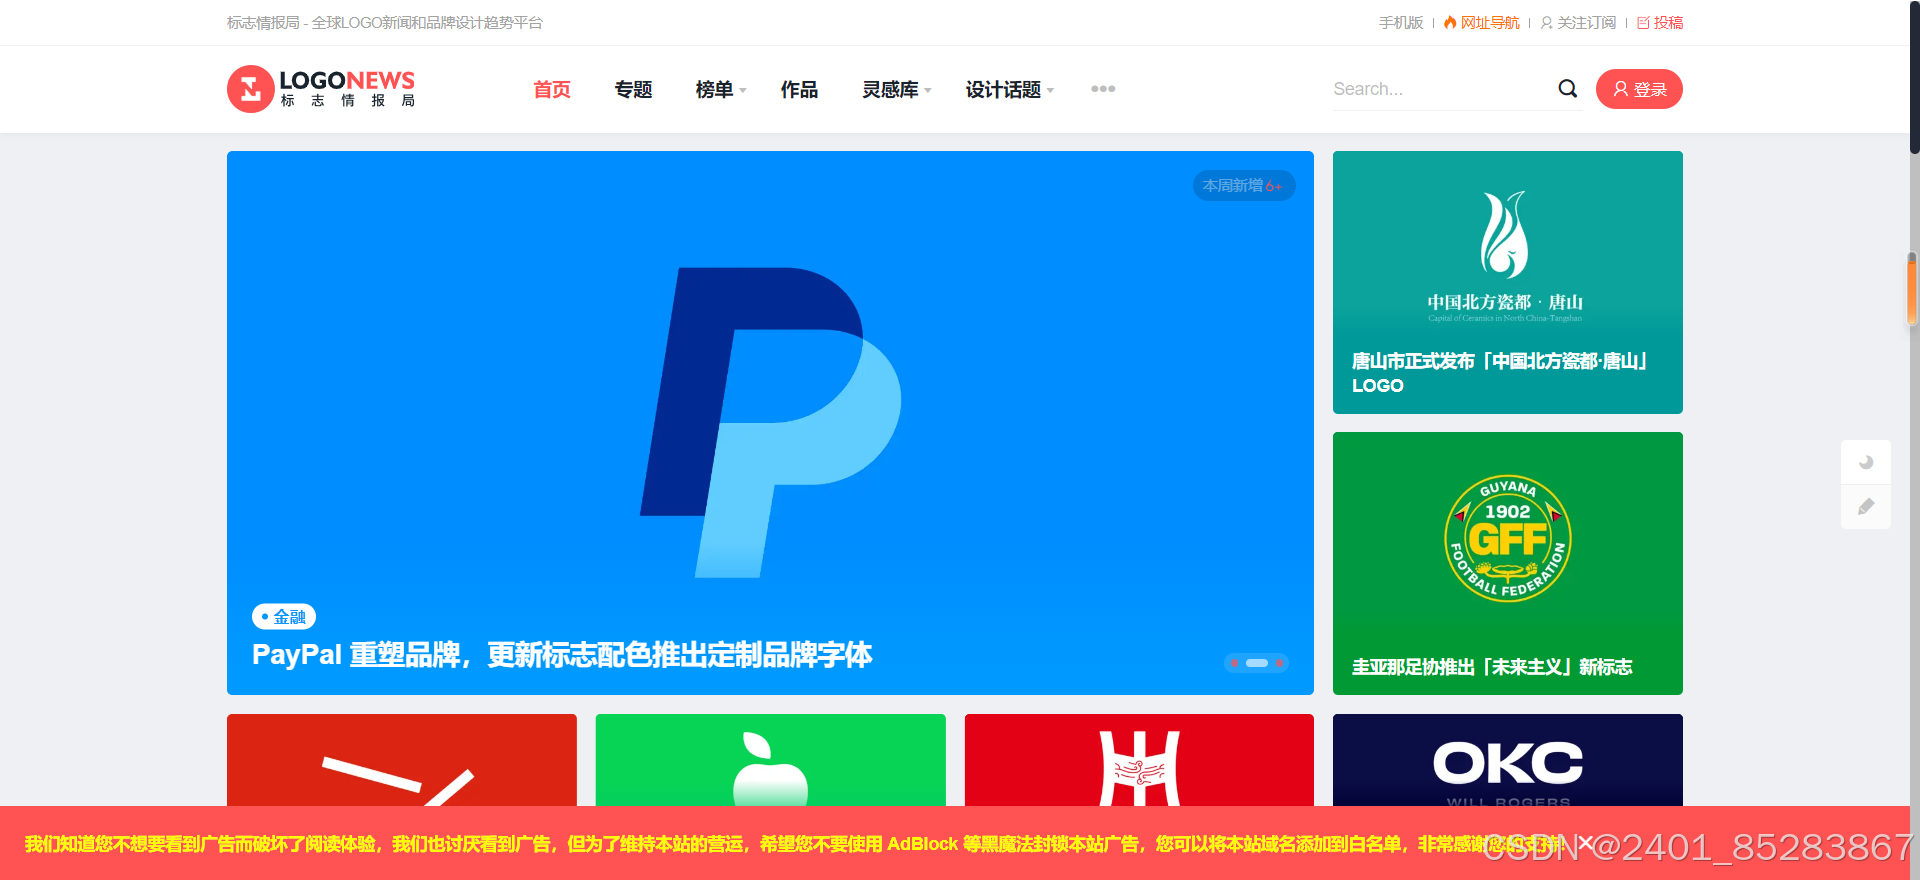
Task: Open 唐山市正式发布 LOGO article title
Action: 1499,373
